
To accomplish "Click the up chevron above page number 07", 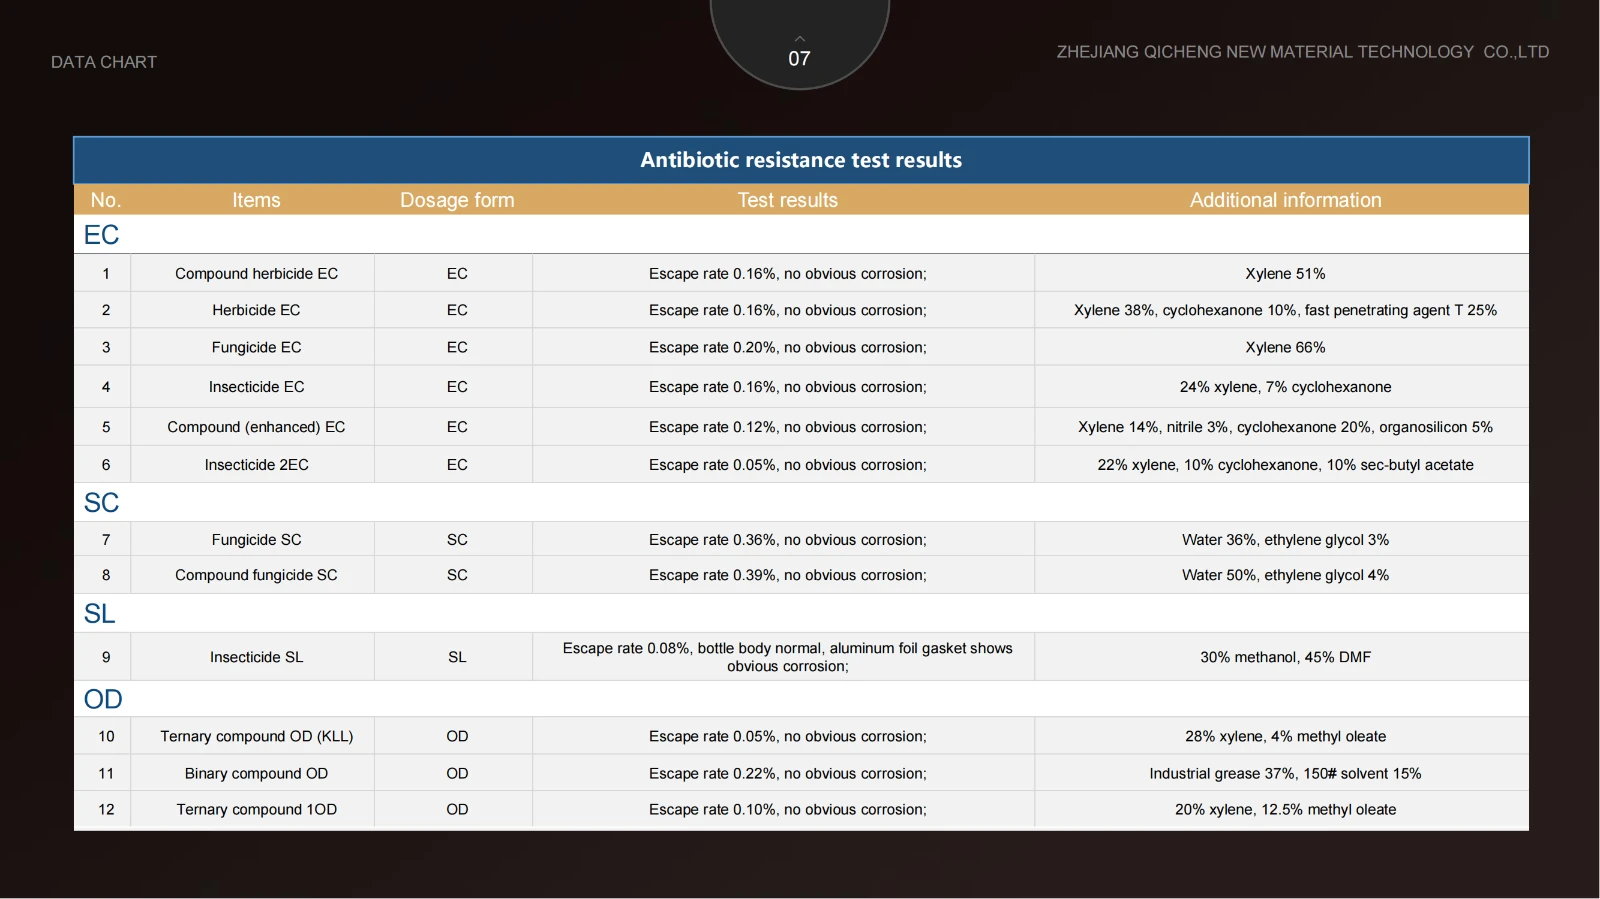I will [799, 38].
